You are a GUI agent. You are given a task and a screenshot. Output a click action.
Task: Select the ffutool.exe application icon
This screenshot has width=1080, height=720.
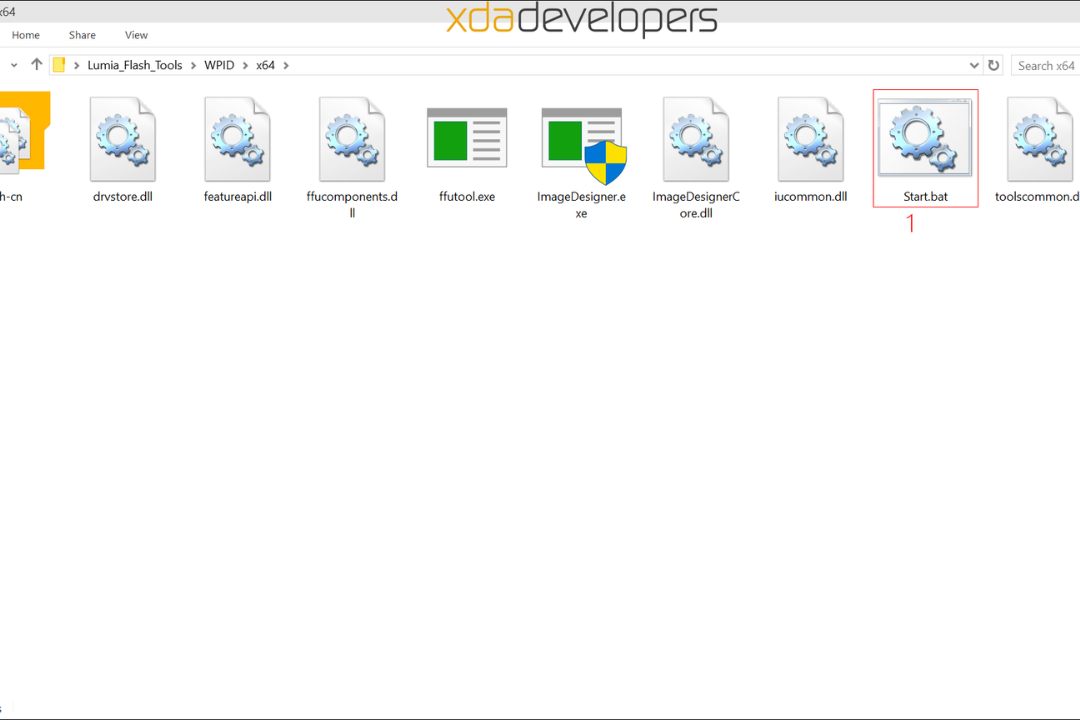(x=467, y=138)
